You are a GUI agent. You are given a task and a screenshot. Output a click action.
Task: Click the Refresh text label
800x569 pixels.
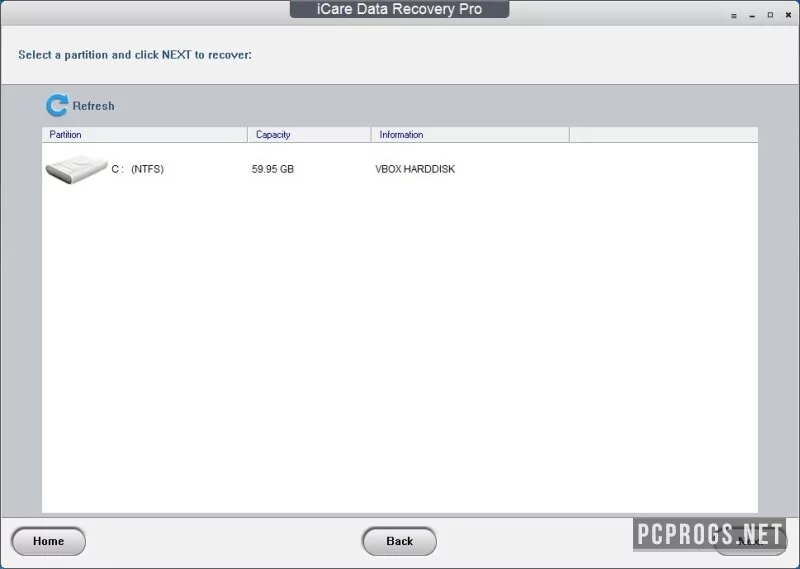coord(93,106)
